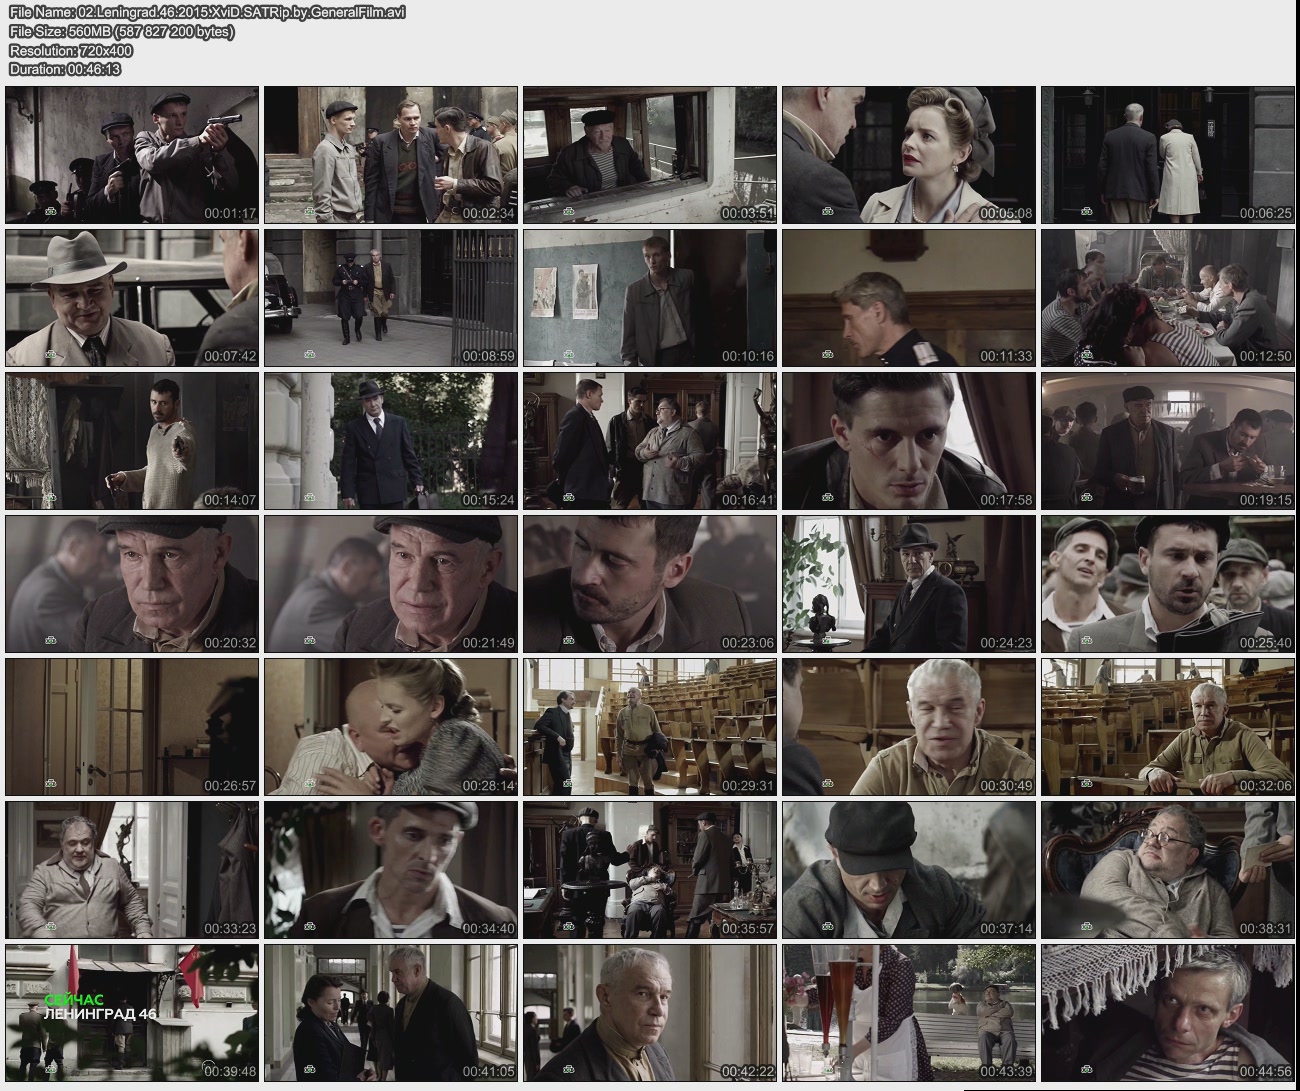This screenshot has height=1091, width=1300.
Task: Choose the frame at 00:25:40
Action: 1167,584
